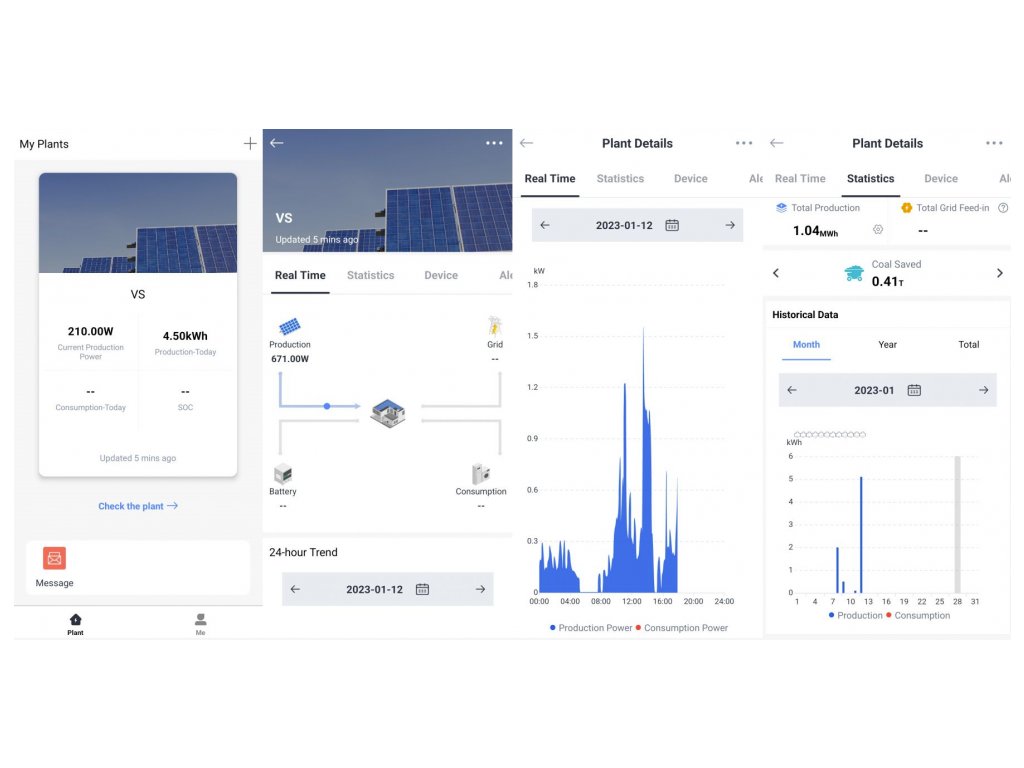
Task: Tap the 4.50kWh Production-Today value
Action: 185,336
